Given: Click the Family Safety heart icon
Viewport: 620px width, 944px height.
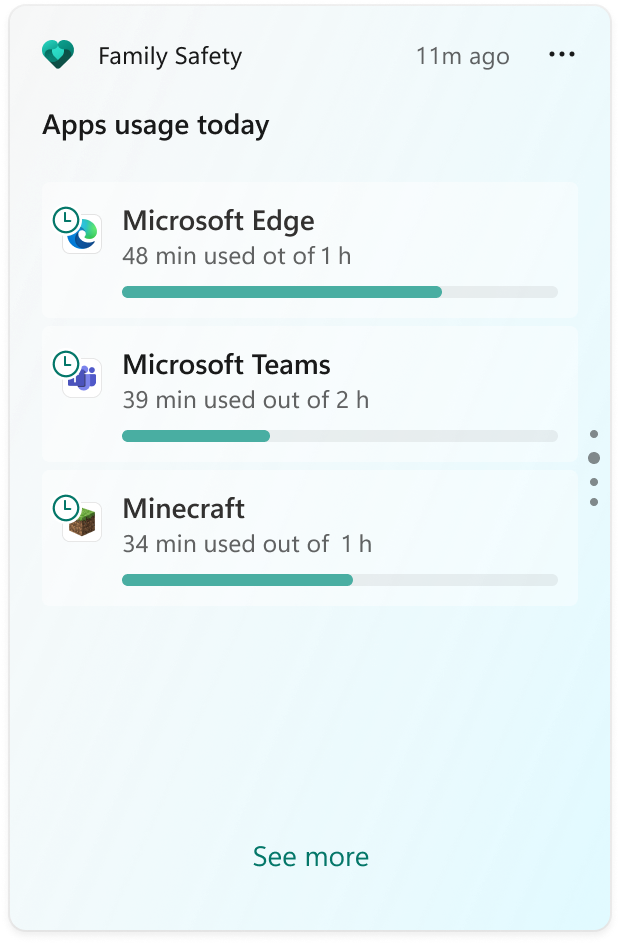Looking at the screenshot, I should [x=58, y=54].
